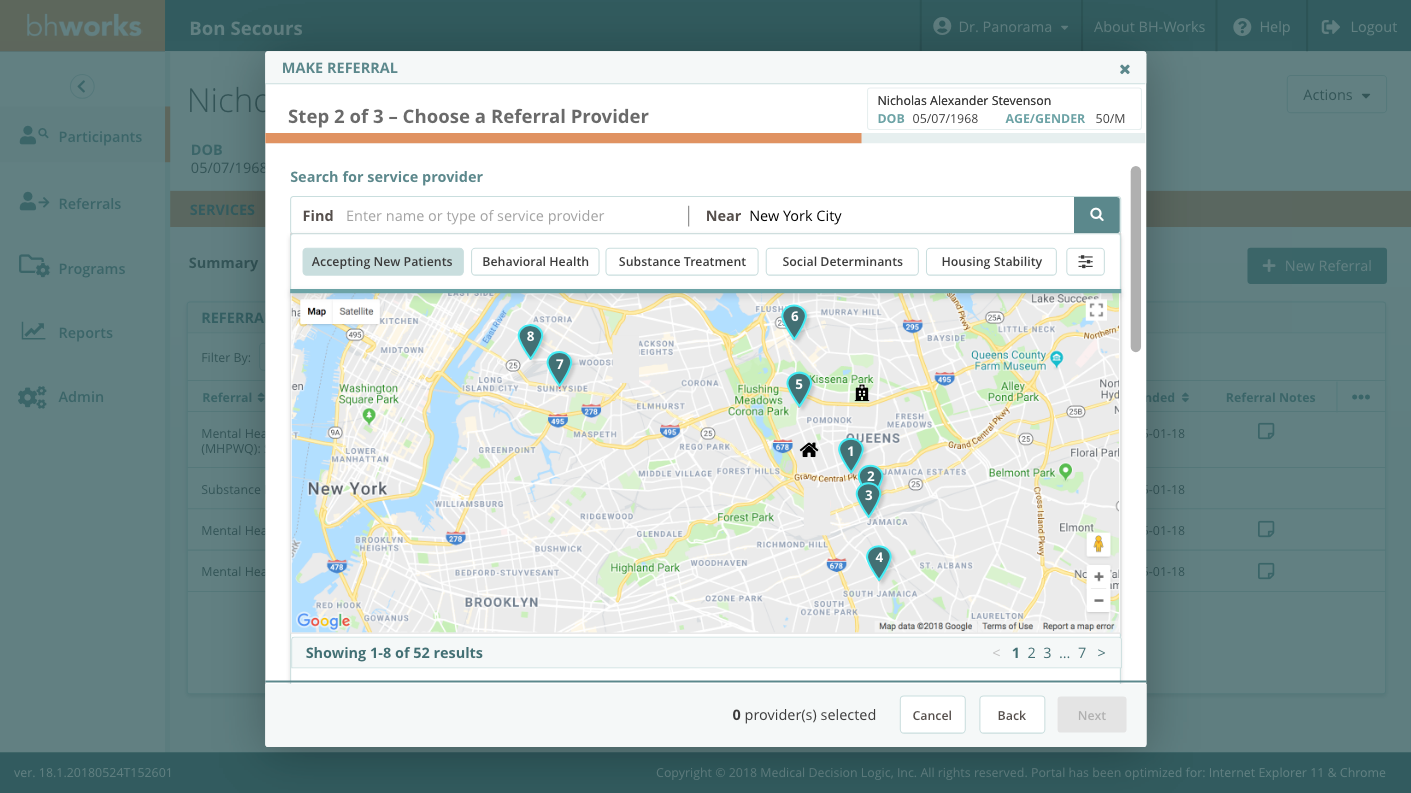
Task: Click the search magnifier button
Action: coord(1097,215)
